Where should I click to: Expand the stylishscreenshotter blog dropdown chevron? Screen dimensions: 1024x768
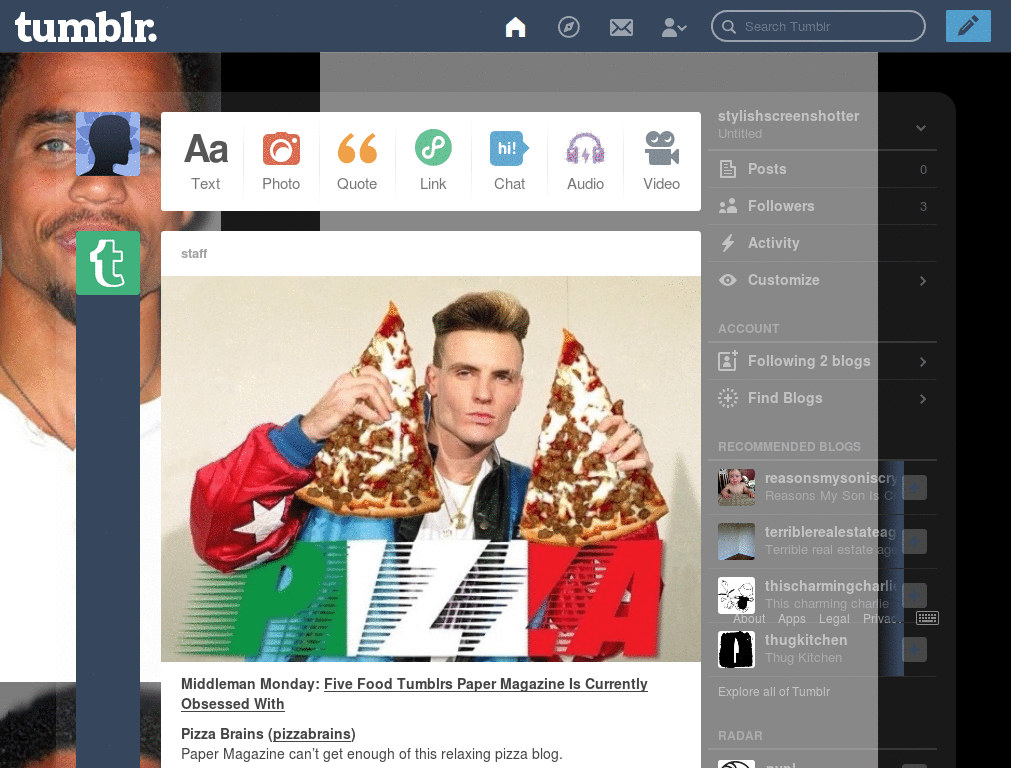(921, 127)
